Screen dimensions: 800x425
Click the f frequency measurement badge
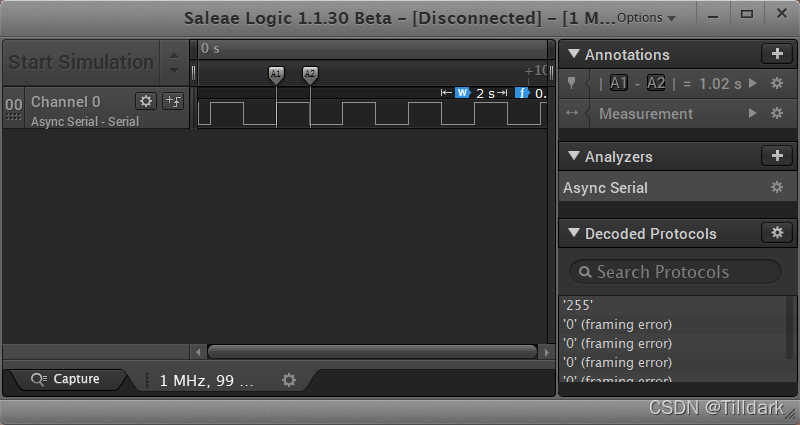coord(522,93)
